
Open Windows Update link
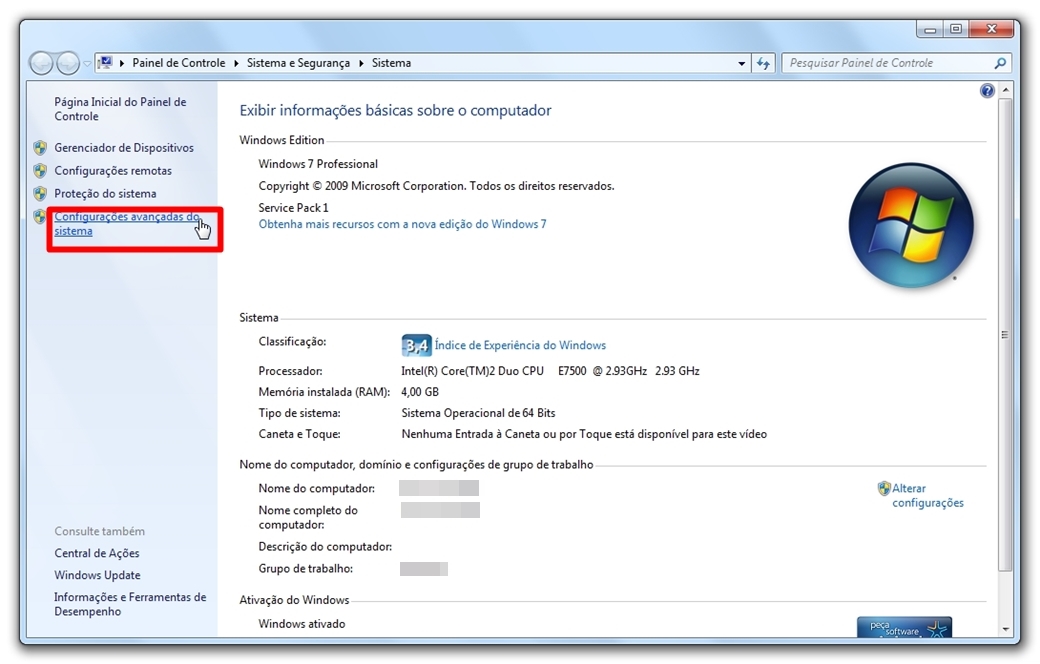point(98,575)
